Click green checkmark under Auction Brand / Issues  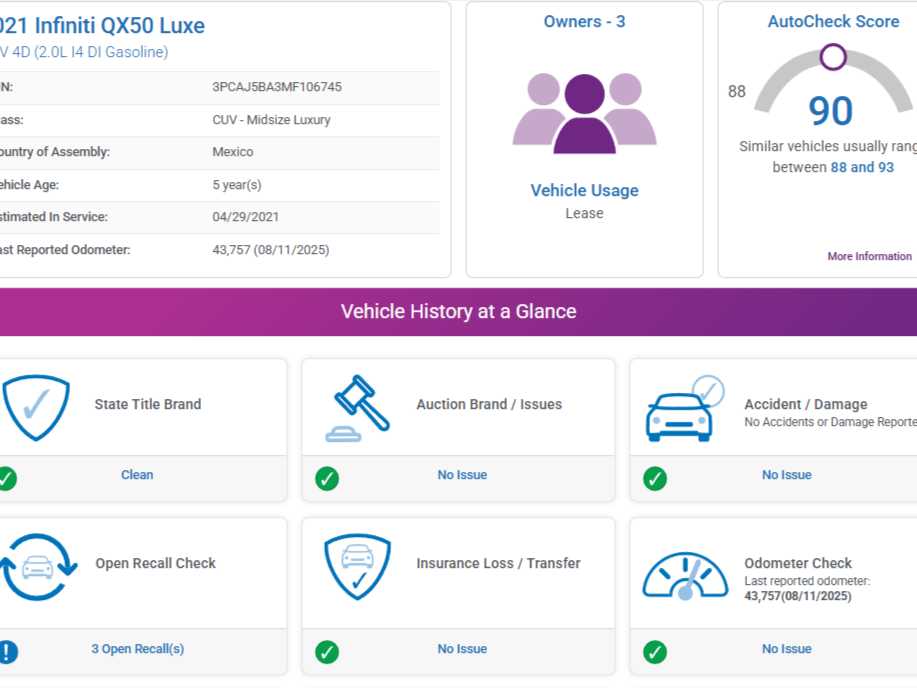coord(327,478)
